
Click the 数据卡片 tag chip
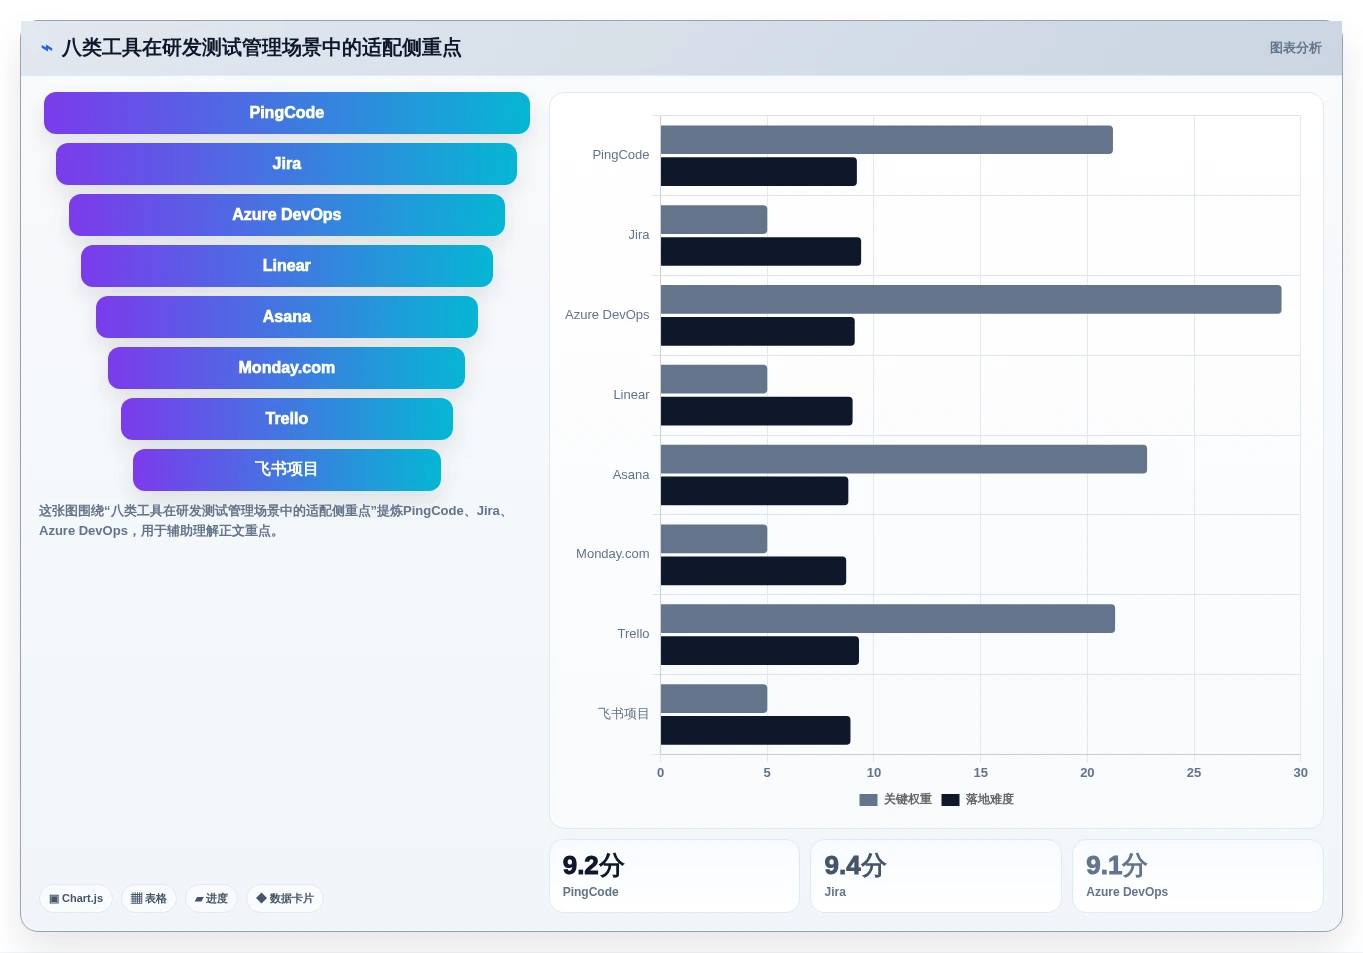tap(285, 898)
